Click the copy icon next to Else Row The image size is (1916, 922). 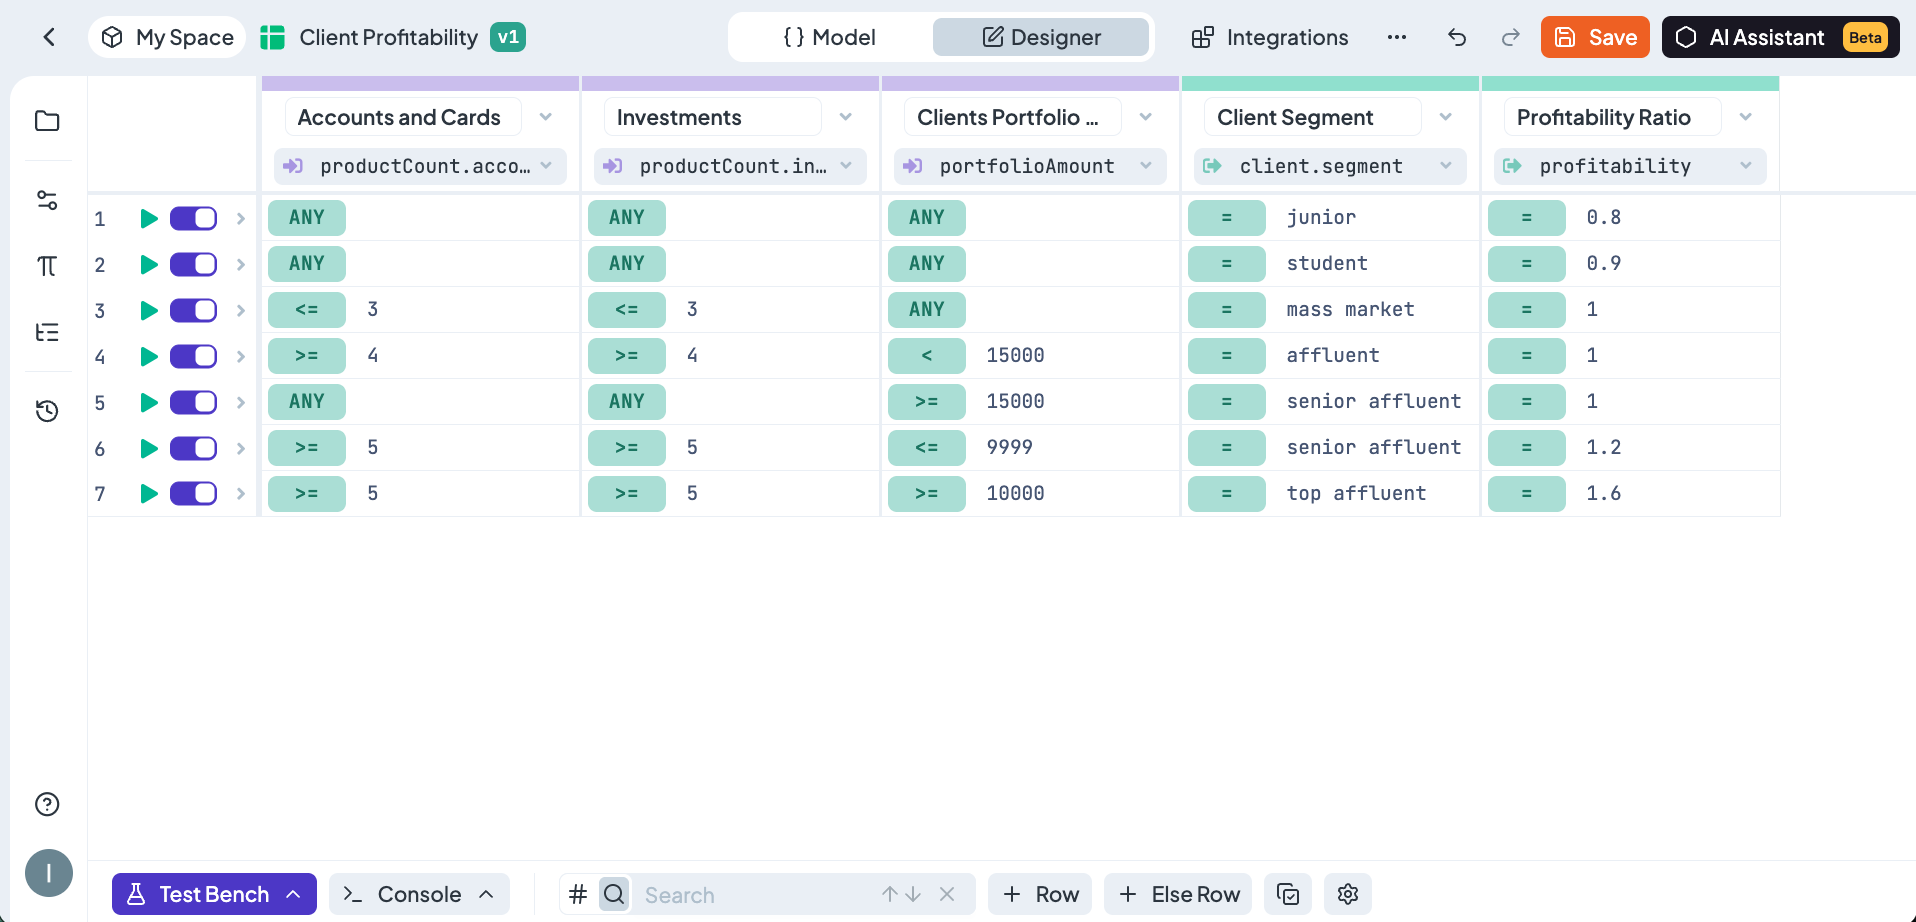click(x=1288, y=894)
